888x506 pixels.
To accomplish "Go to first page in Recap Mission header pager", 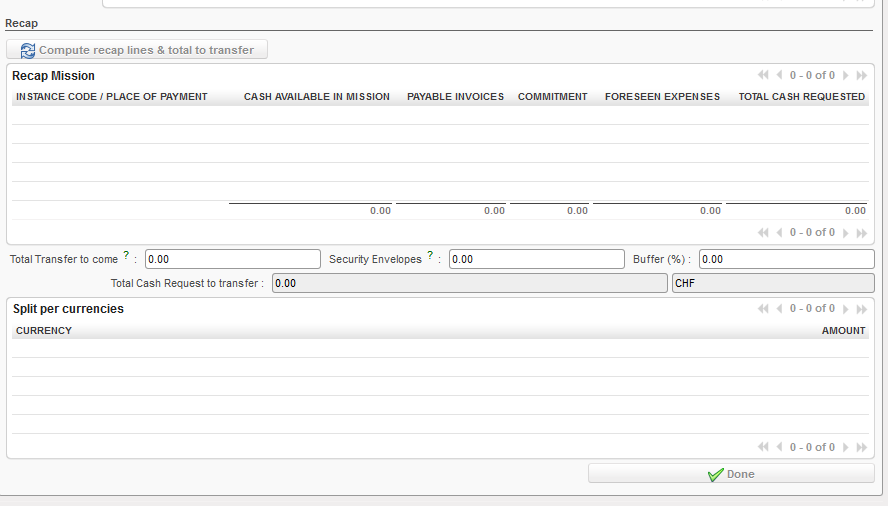I will (x=763, y=75).
